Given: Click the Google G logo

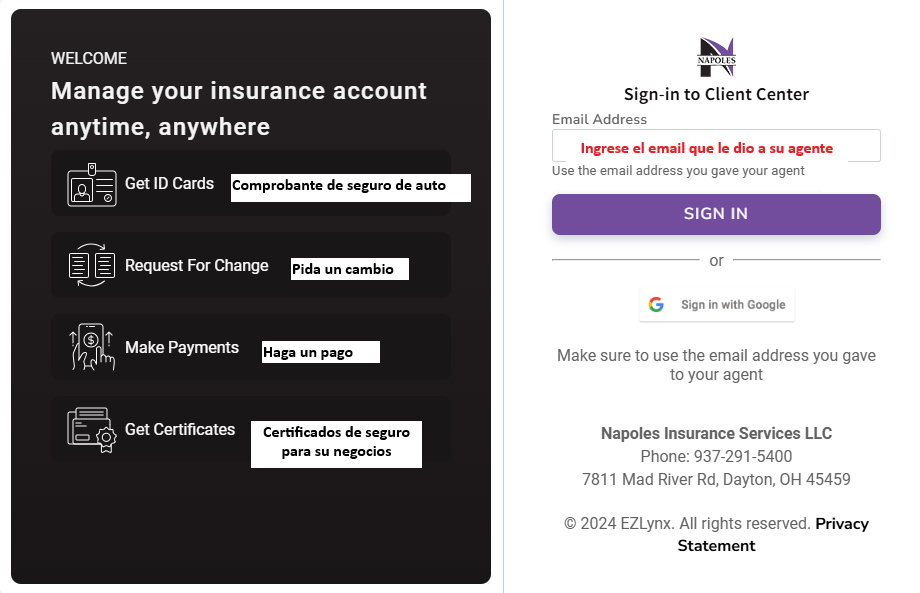Looking at the screenshot, I should pos(656,304).
